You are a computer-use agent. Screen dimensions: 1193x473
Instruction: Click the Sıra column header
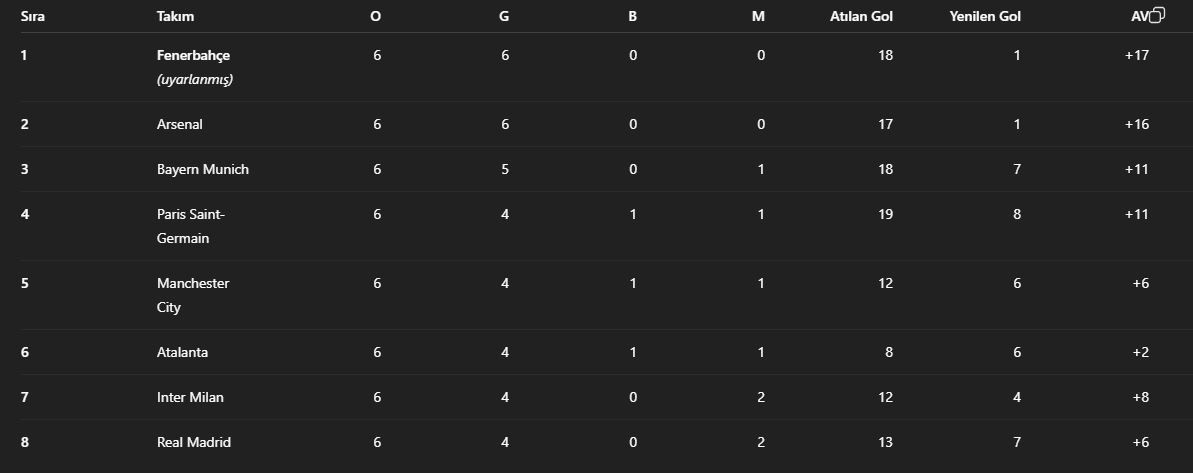(33, 17)
